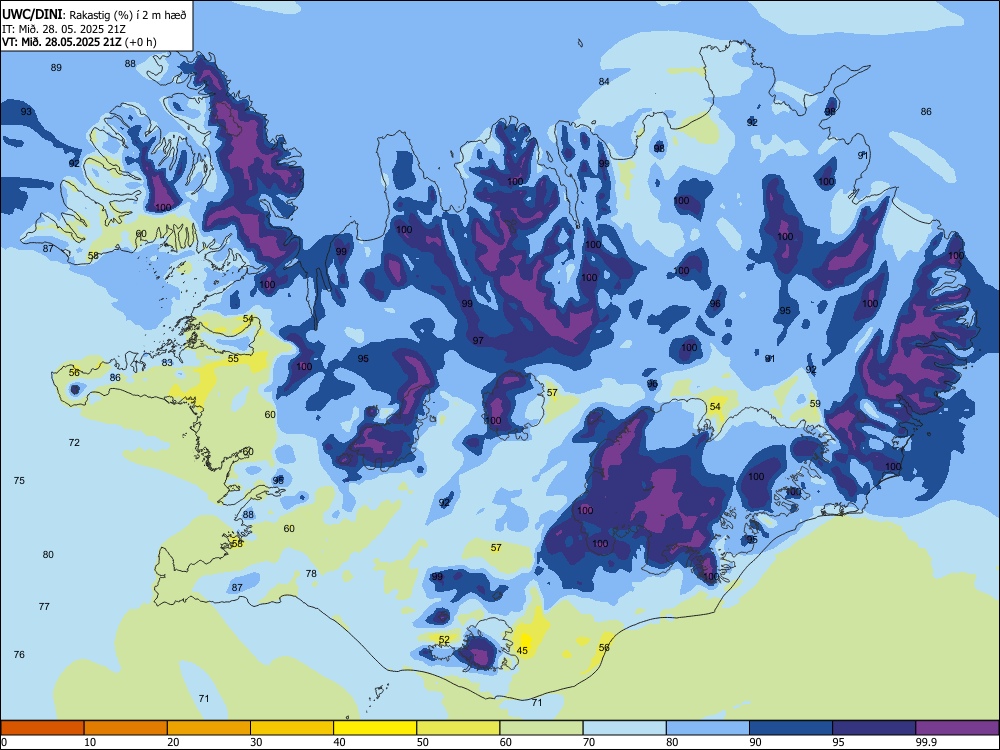Click the 'IT: Mið. 28. 05. 2025 21Z' line
The image size is (1000, 750).
pos(62,29)
